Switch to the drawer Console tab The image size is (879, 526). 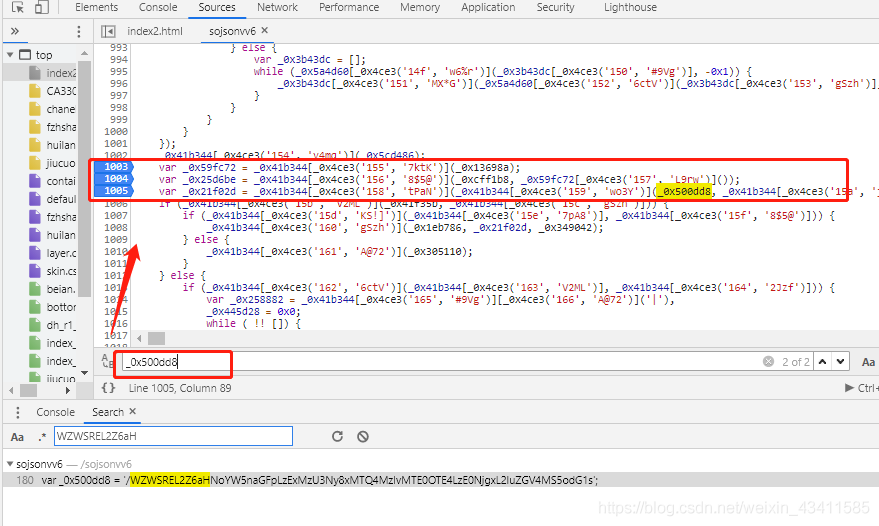click(x=55, y=412)
